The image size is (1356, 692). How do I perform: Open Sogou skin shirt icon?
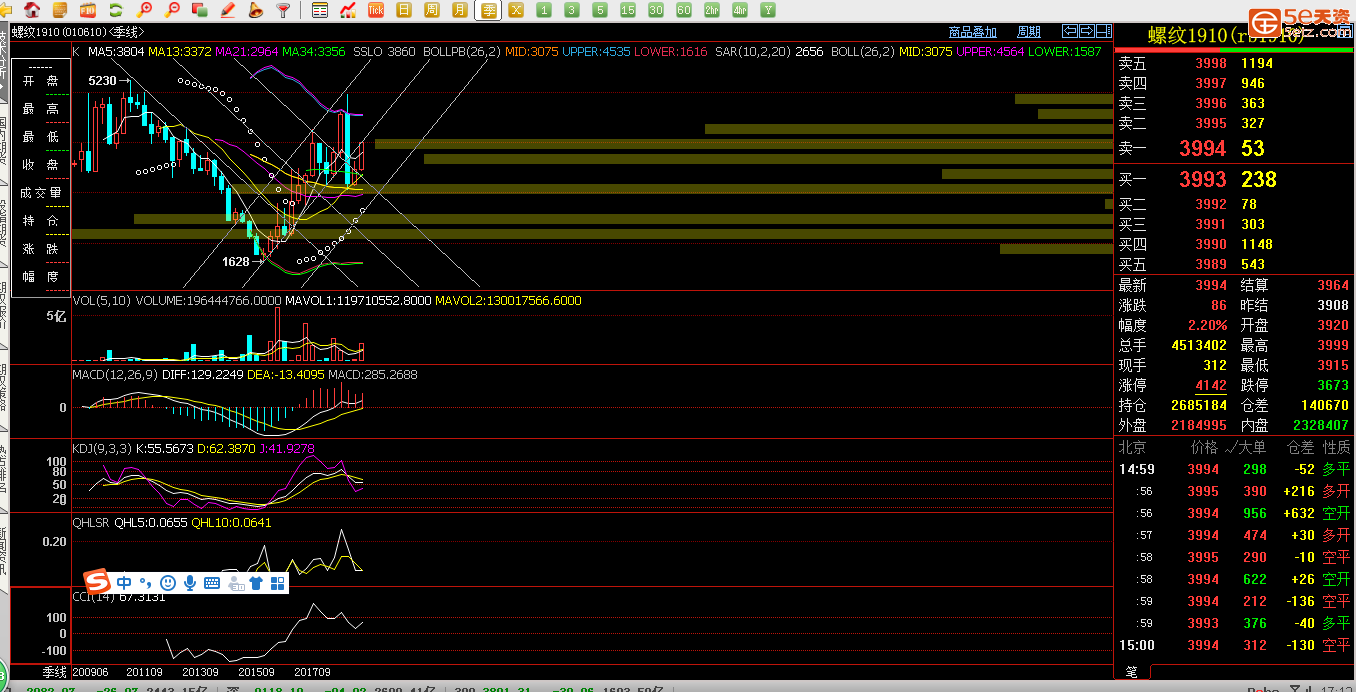256,582
